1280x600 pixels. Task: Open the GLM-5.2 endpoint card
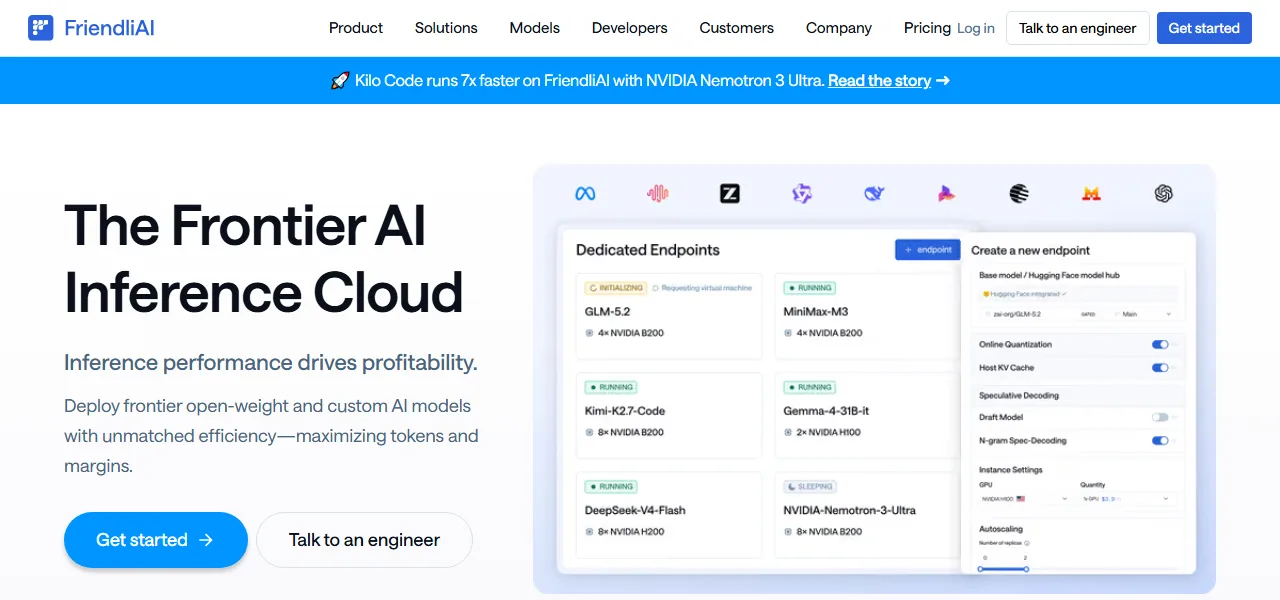coord(669,316)
